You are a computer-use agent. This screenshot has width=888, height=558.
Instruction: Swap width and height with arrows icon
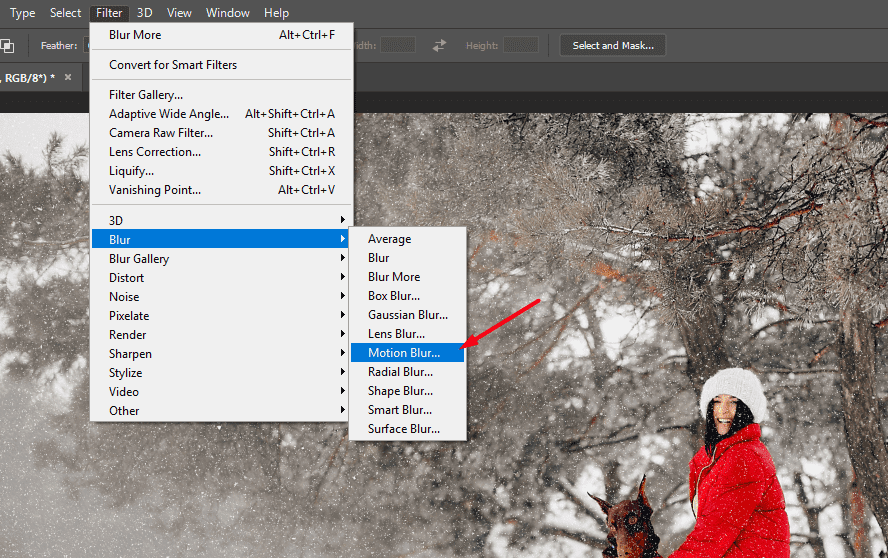tap(439, 45)
